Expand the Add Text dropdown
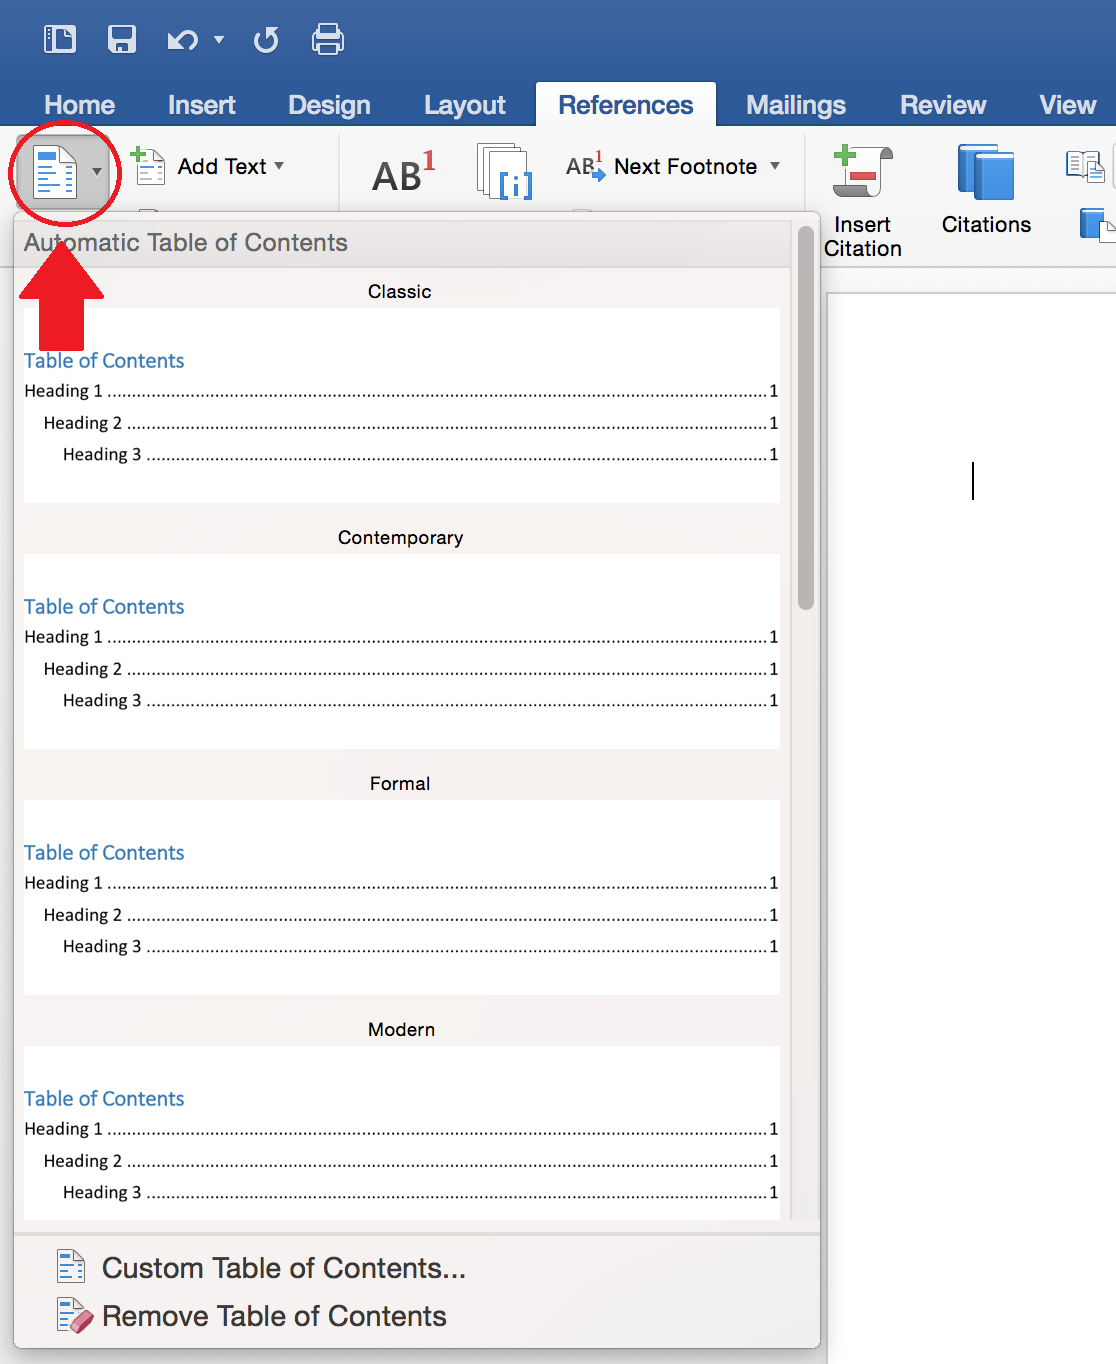This screenshot has width=1116, height=1364. [x=279, y=166]
